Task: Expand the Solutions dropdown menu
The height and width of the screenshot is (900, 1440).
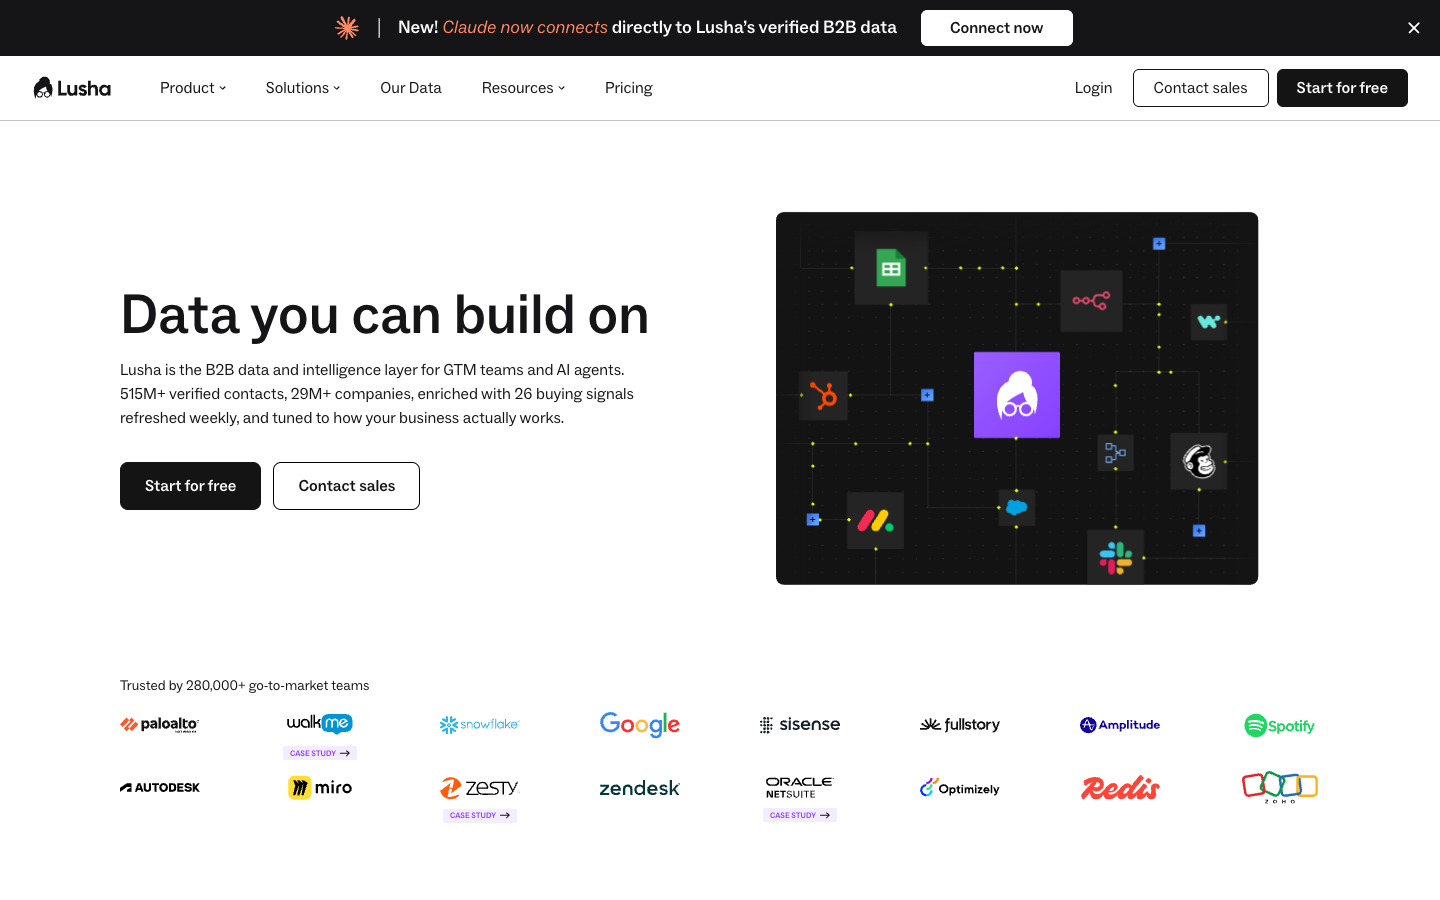Action: (x=303, y=88)
